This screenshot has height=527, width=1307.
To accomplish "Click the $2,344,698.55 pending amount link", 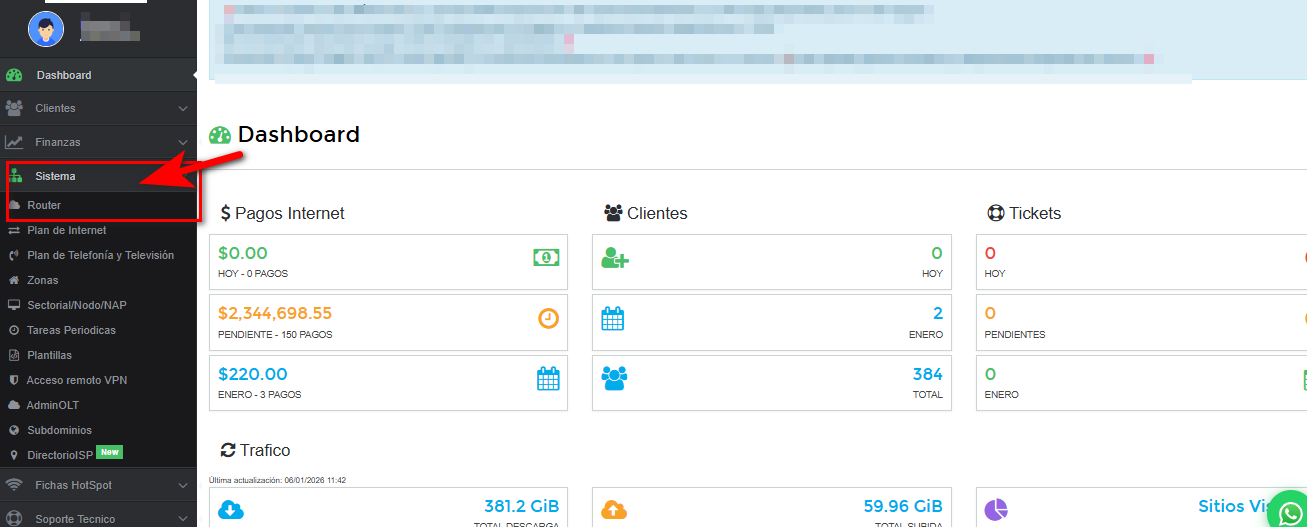I will (274, 313).
